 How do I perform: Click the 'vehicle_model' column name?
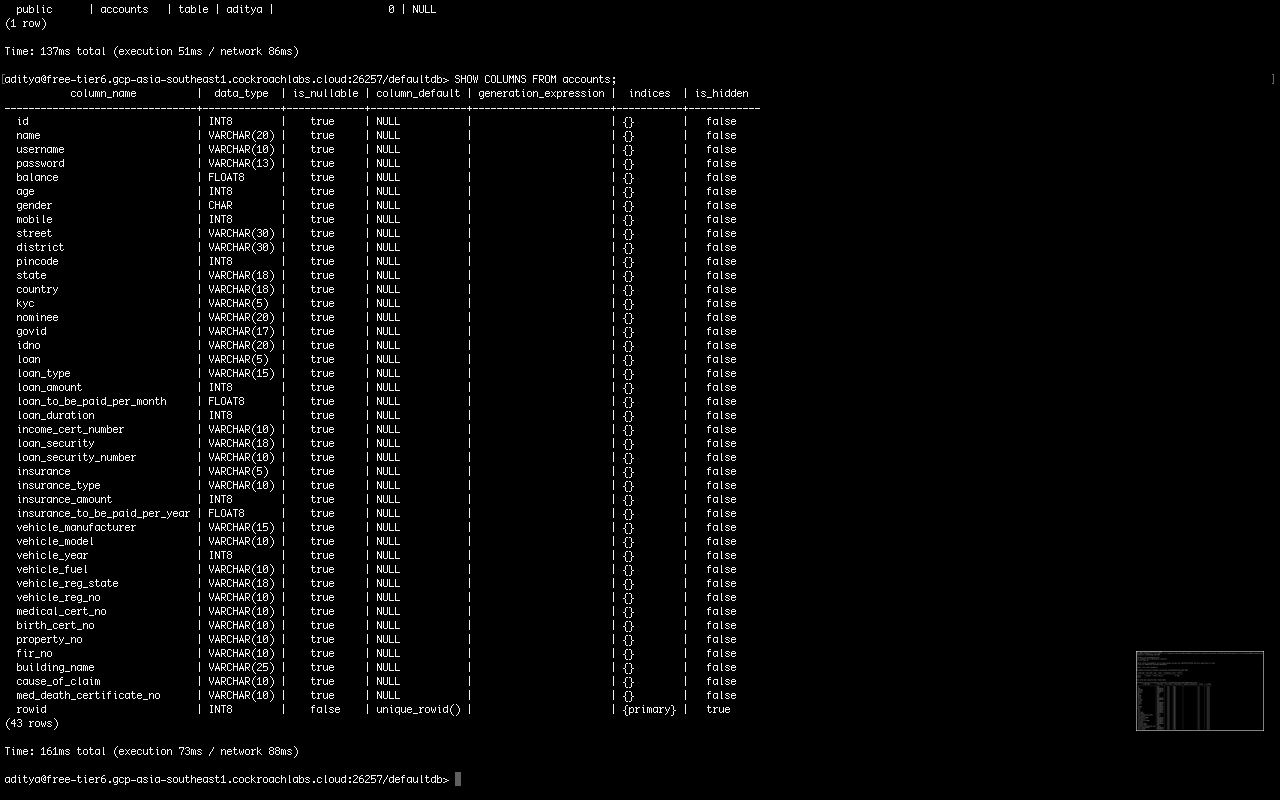(55, 541)
